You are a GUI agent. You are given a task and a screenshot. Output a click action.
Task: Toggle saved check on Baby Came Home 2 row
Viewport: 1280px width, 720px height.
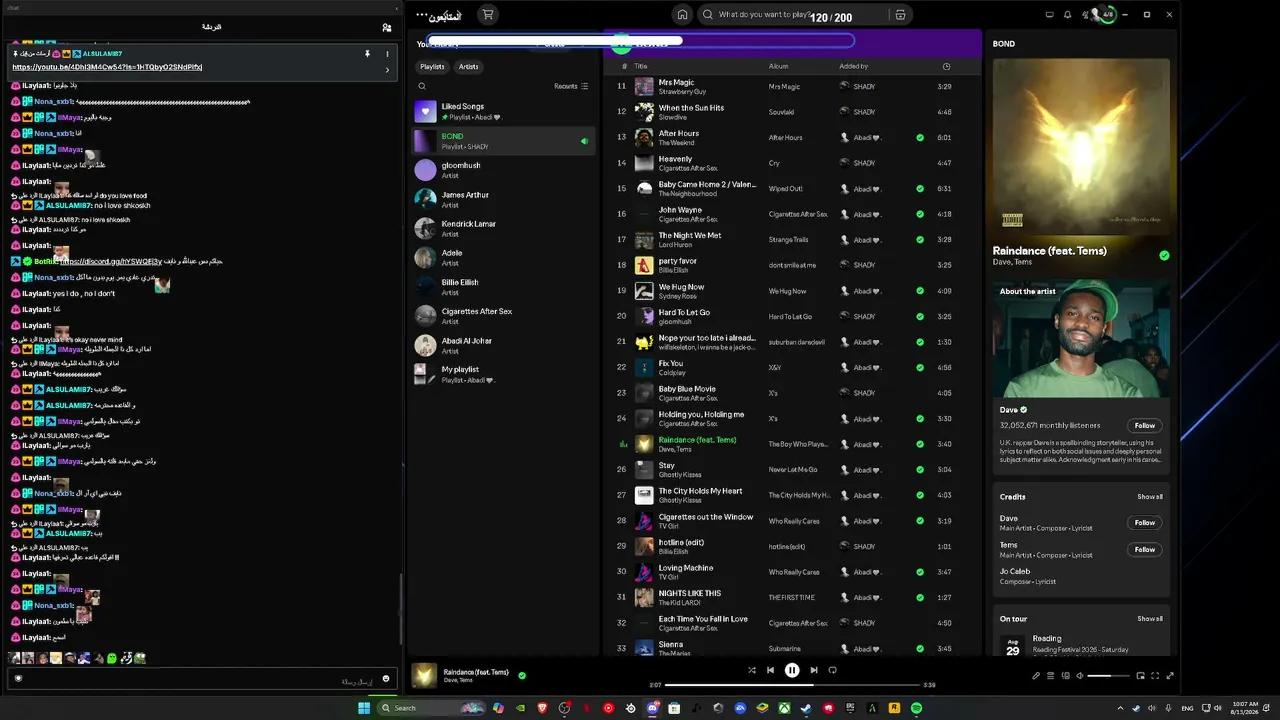coord(920,188)
